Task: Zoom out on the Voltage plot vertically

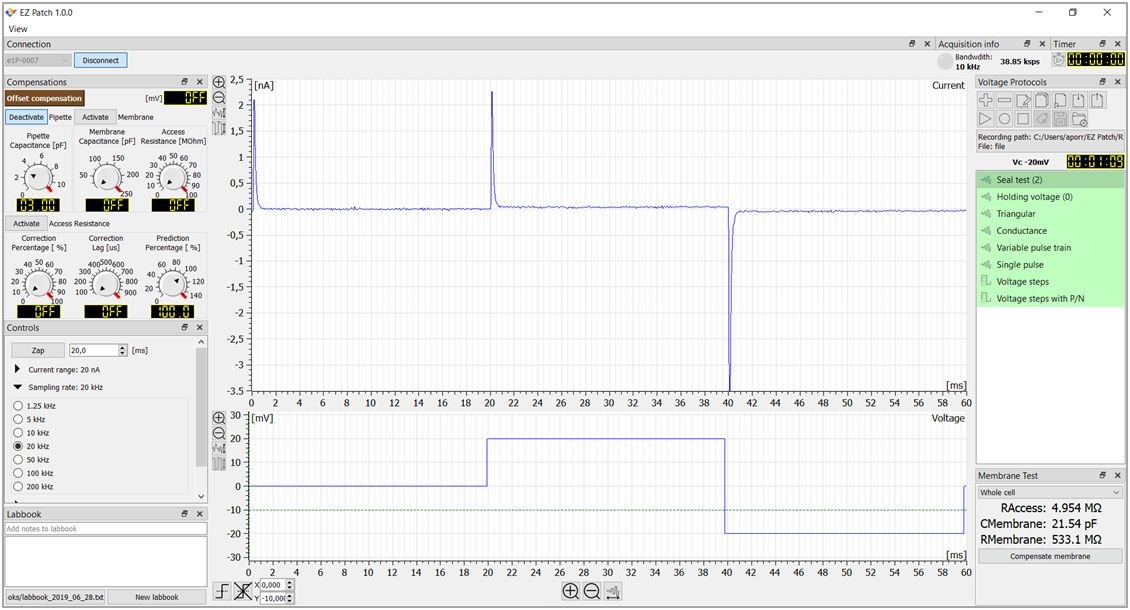Action: 219,433
